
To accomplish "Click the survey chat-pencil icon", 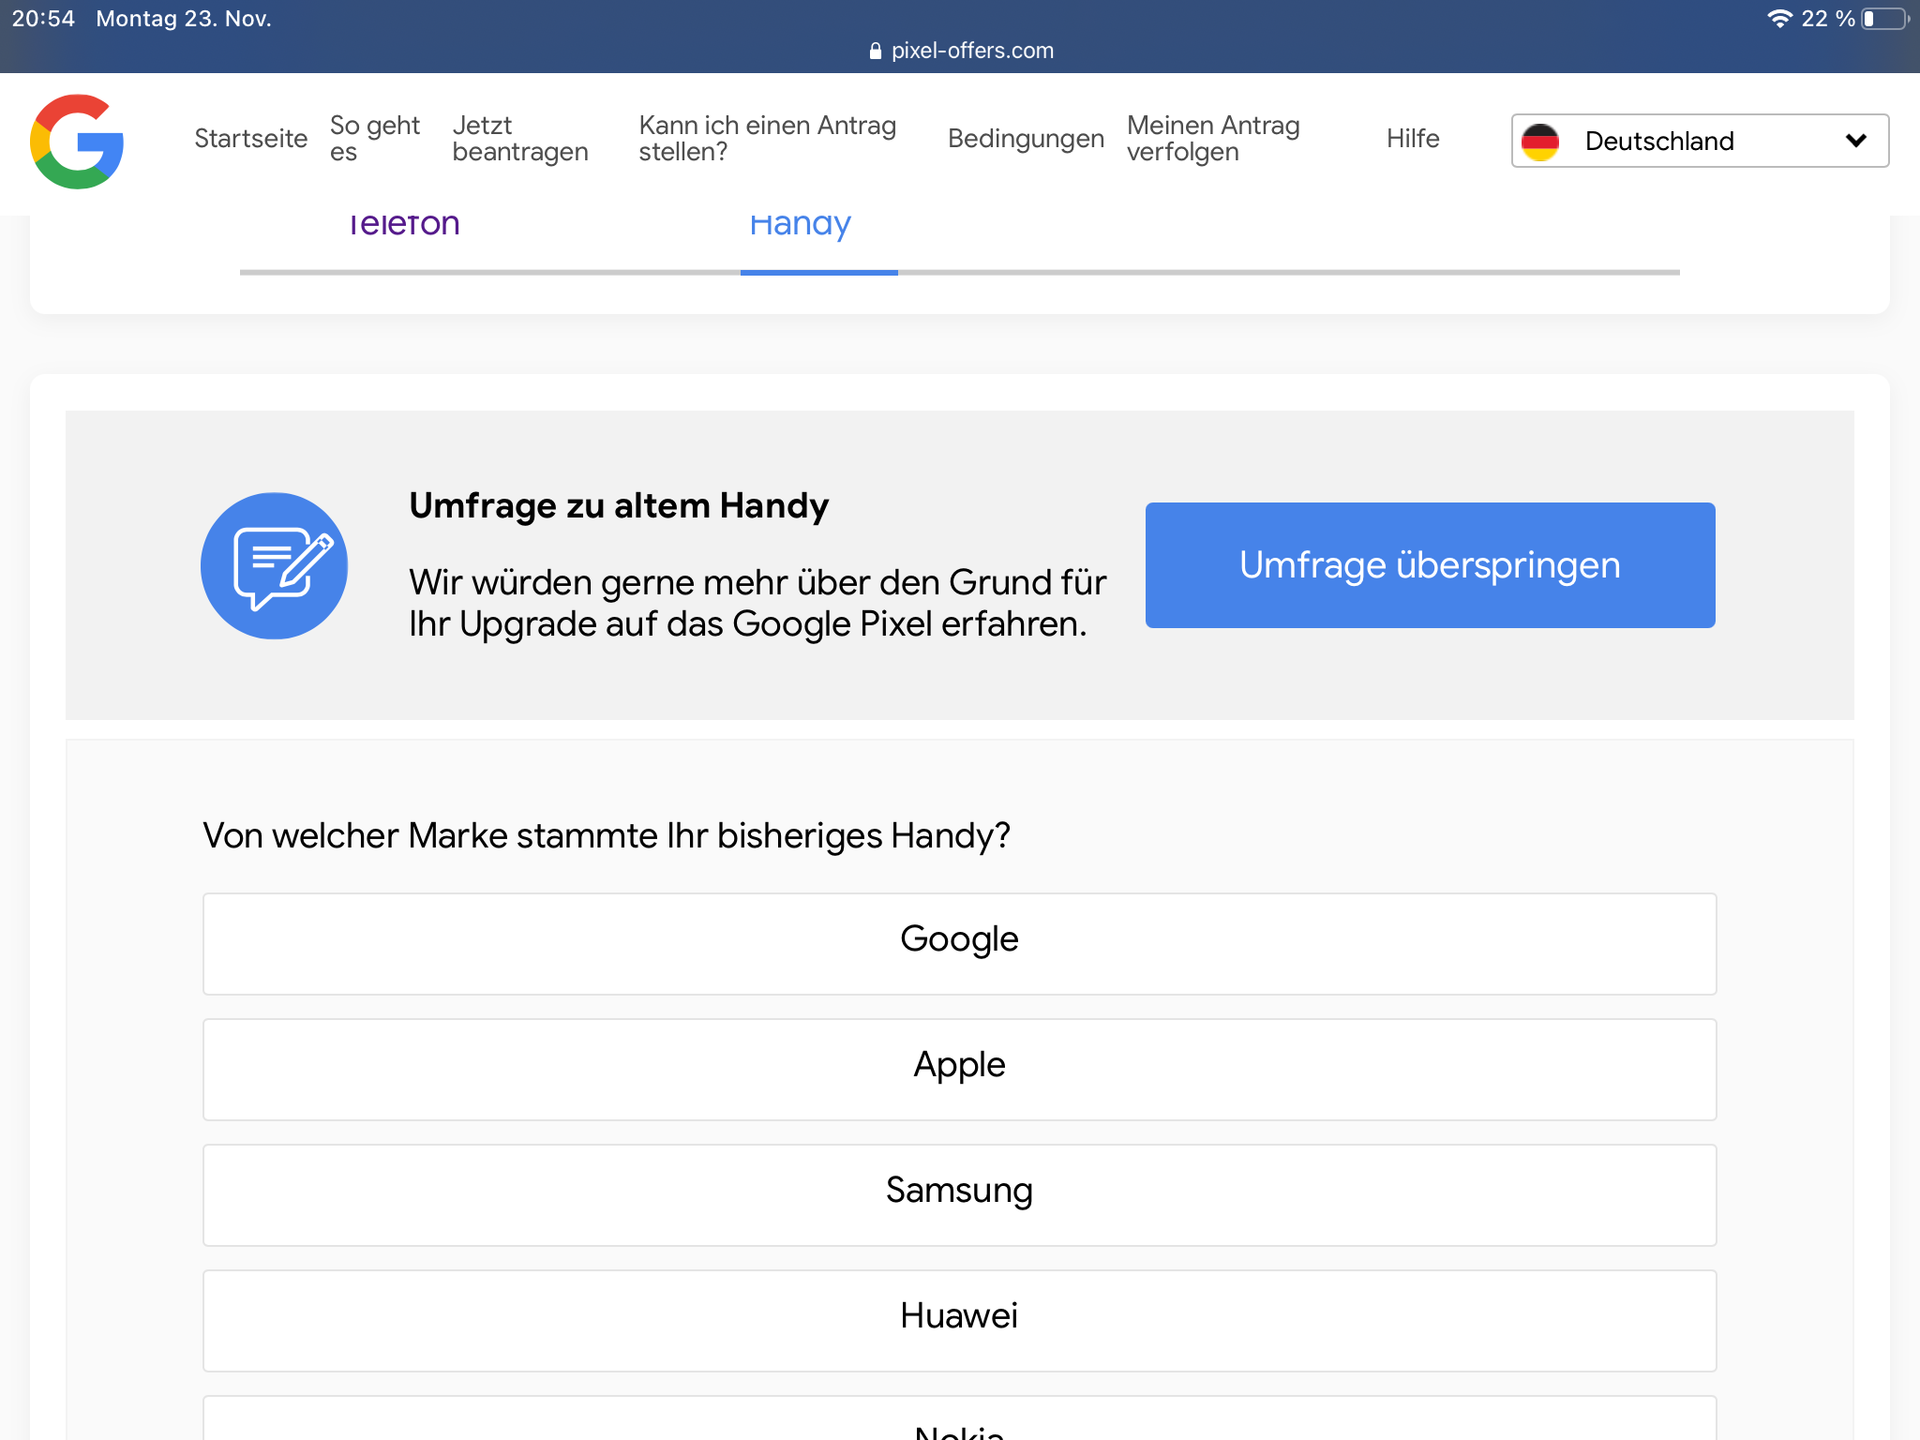I will click(x=274, y=566).
